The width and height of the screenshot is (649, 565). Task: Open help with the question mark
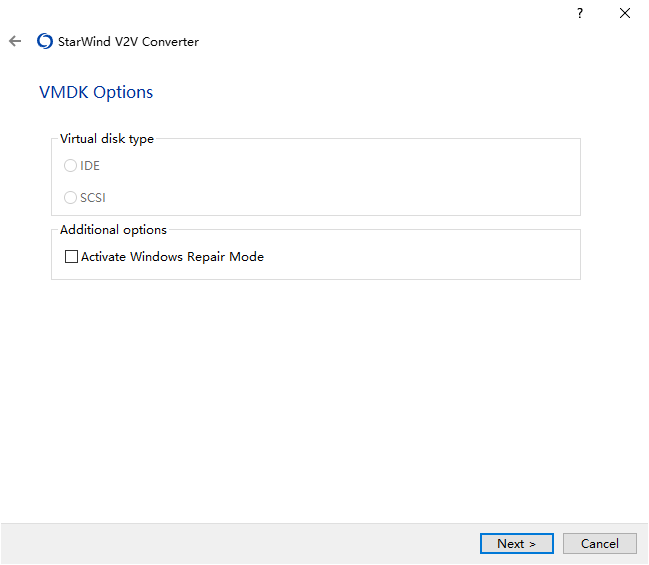pyautogui.click(x=580, y=14)
